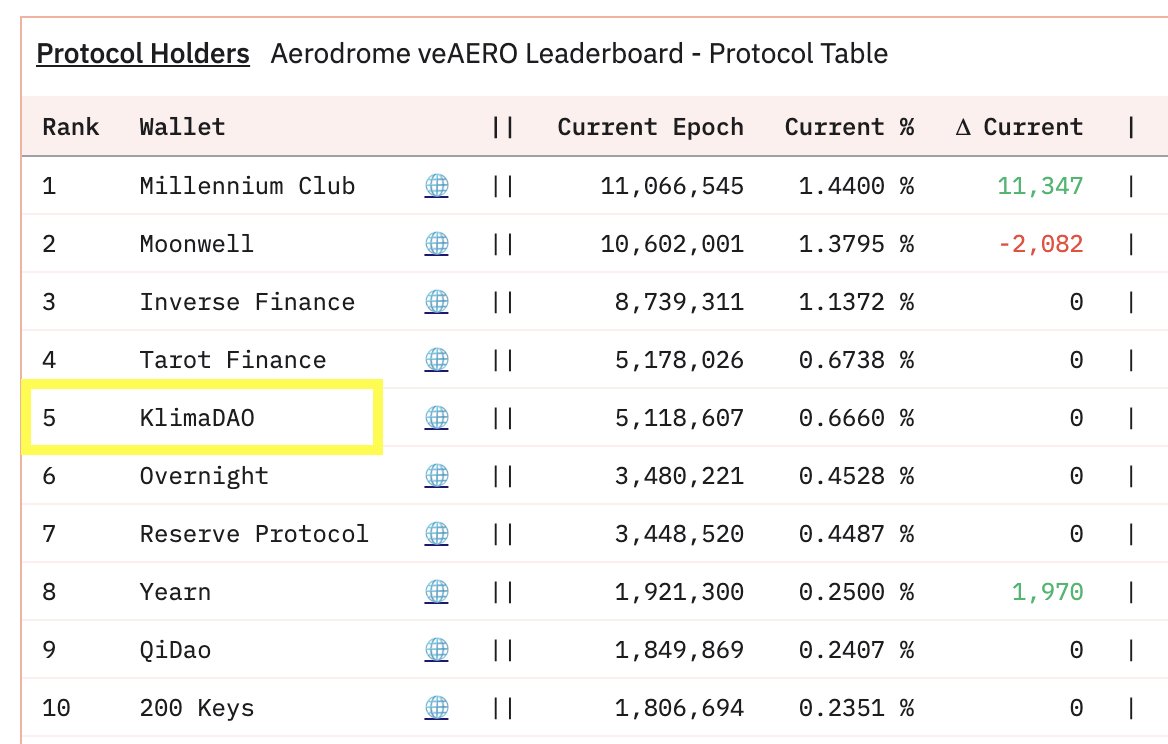Click the green 11,347 delta value
The image size is (1168, 744).
1041,186
